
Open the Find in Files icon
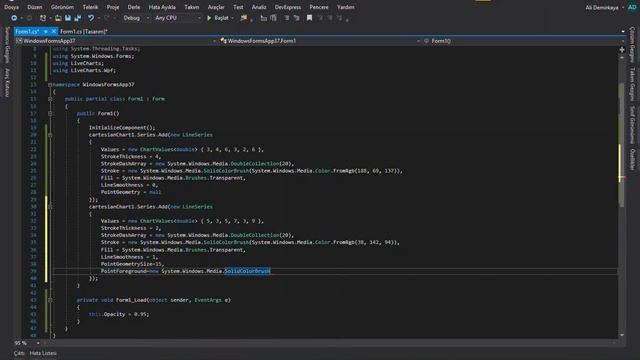tap(244, 18)
